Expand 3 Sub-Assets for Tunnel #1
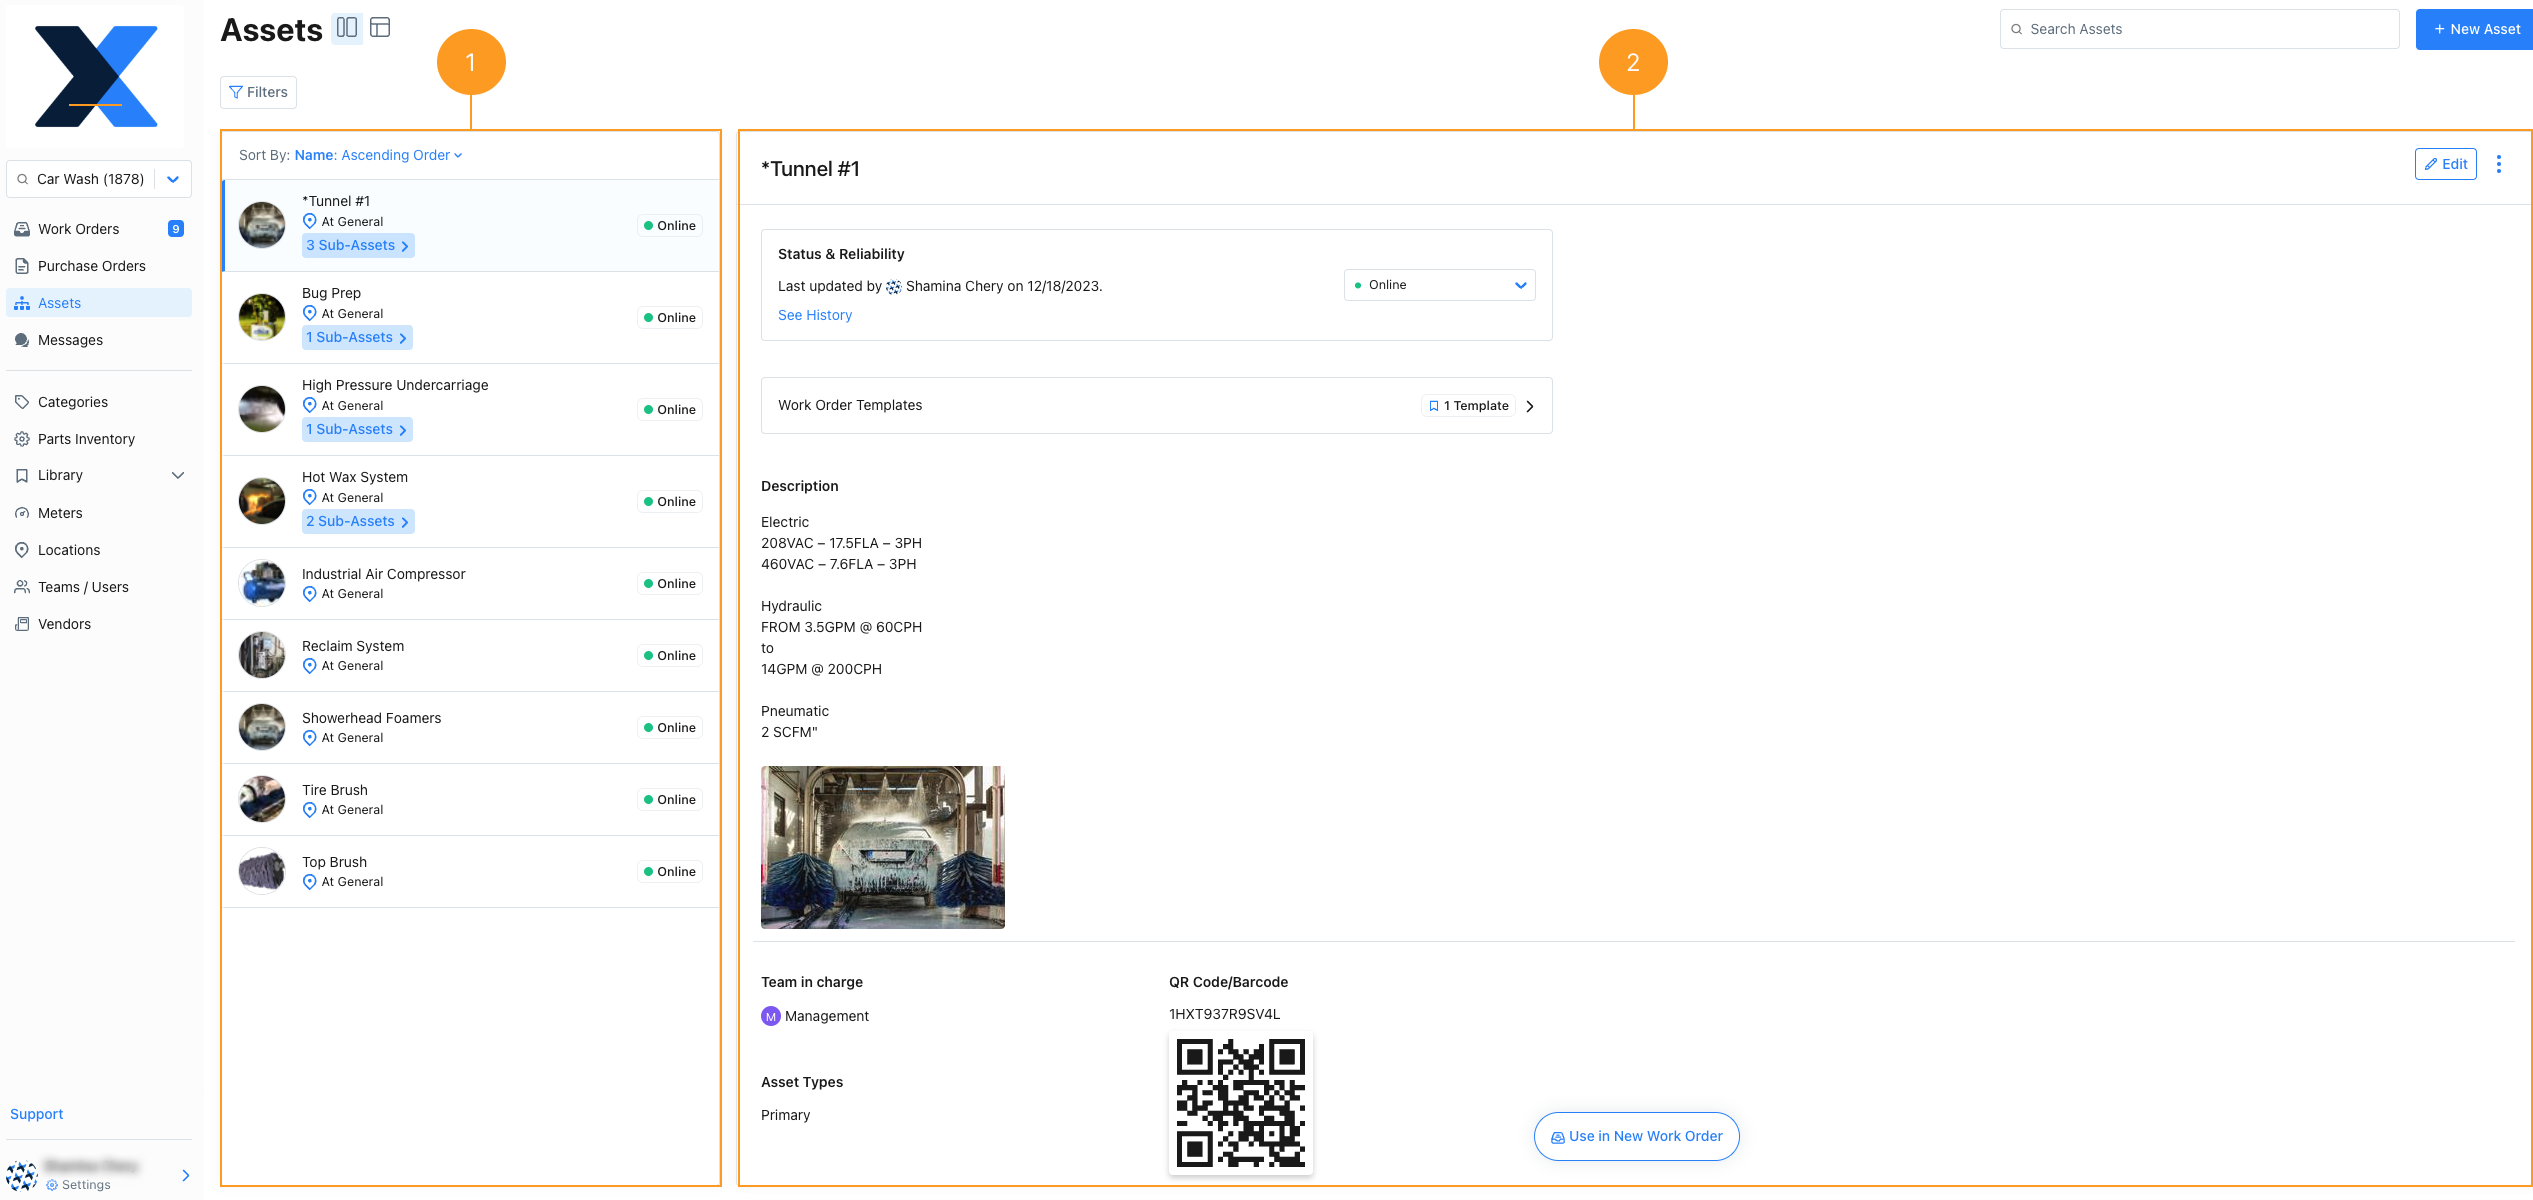 tap(357, 244)
